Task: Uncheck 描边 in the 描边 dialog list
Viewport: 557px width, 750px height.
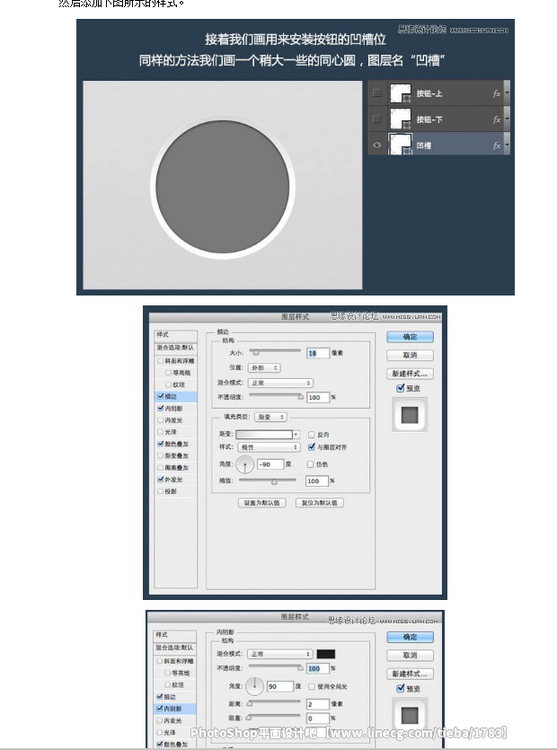Action: pos(161,396)
